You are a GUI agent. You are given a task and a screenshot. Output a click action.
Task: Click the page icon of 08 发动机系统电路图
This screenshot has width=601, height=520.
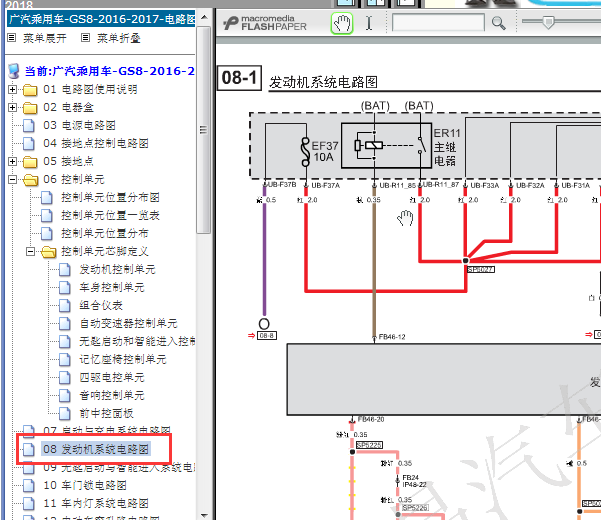pyautogui.click(x=28, y=449)
